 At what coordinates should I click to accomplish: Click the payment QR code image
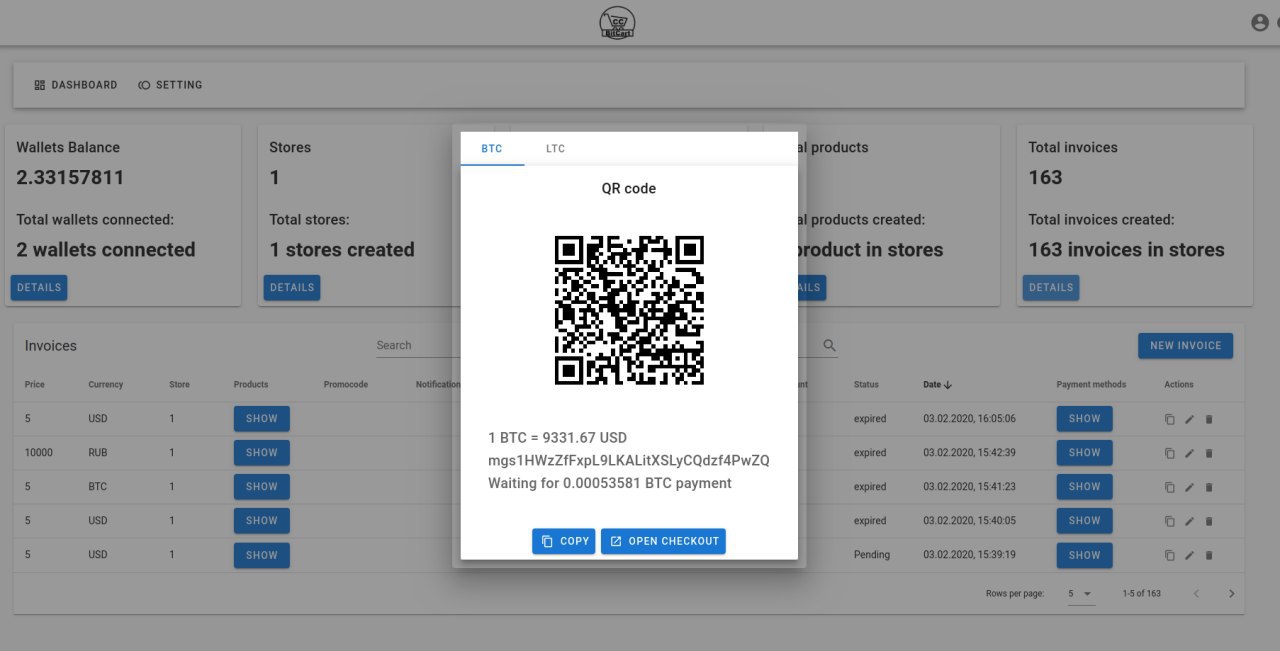pos(629,310)
